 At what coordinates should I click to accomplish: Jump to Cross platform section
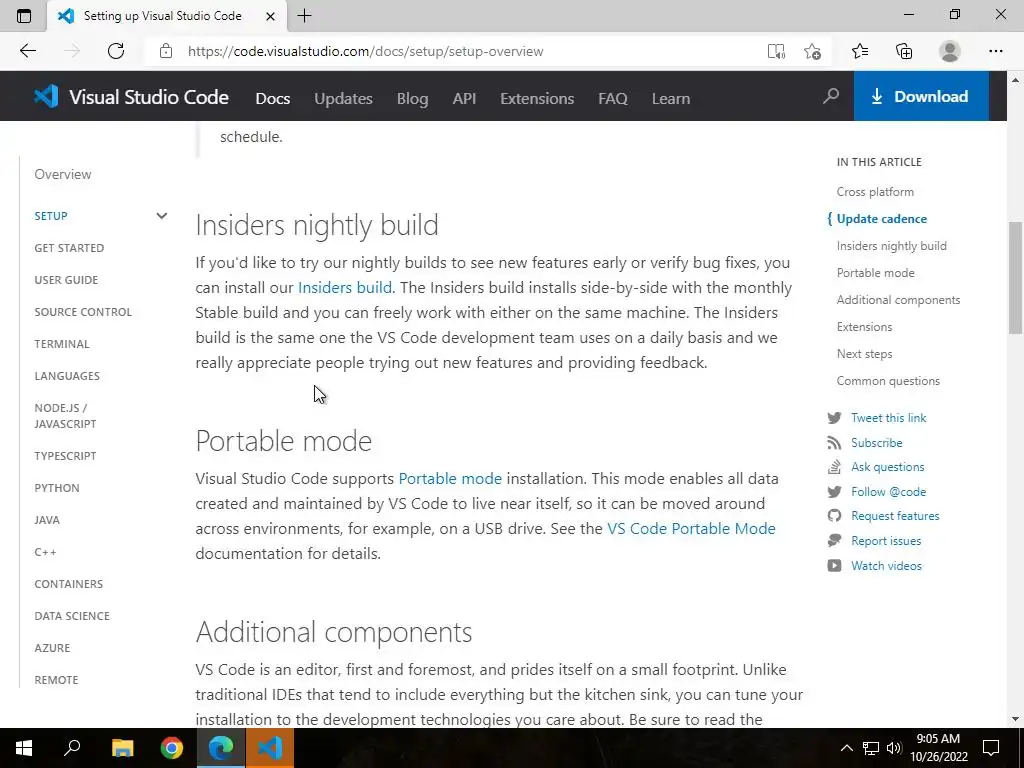(875, 192)
